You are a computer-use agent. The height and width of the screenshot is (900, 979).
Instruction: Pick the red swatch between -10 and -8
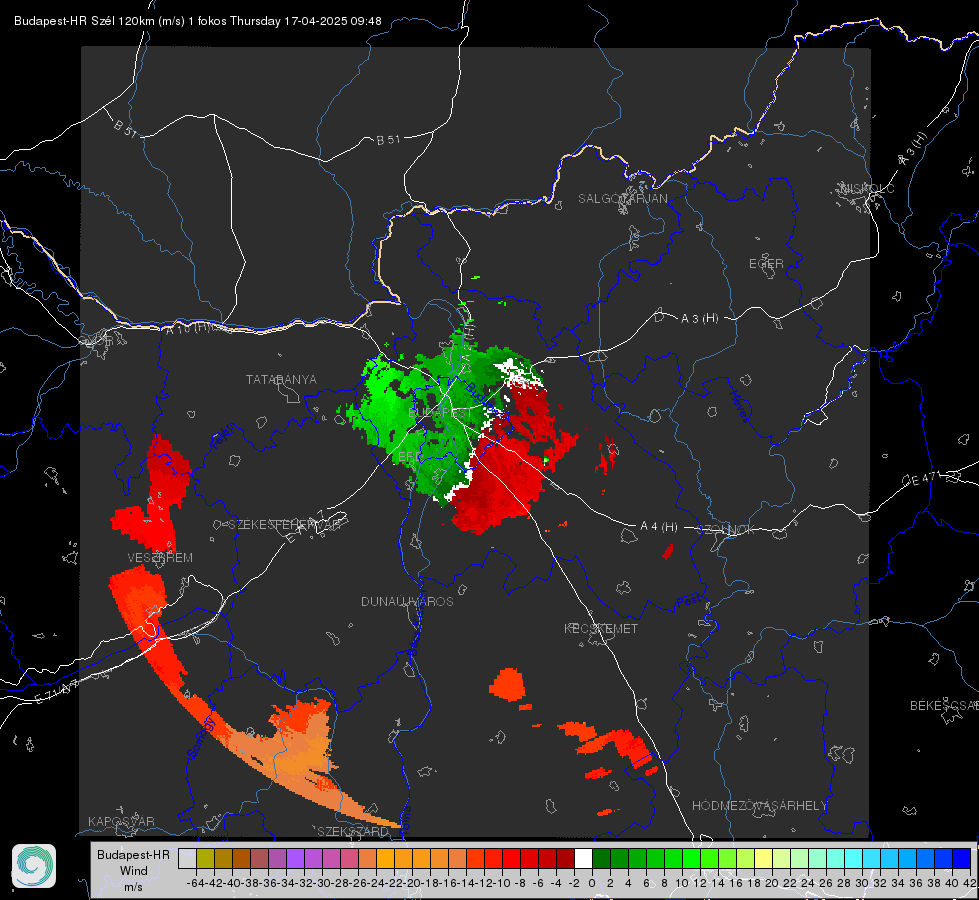pos(511,859)
